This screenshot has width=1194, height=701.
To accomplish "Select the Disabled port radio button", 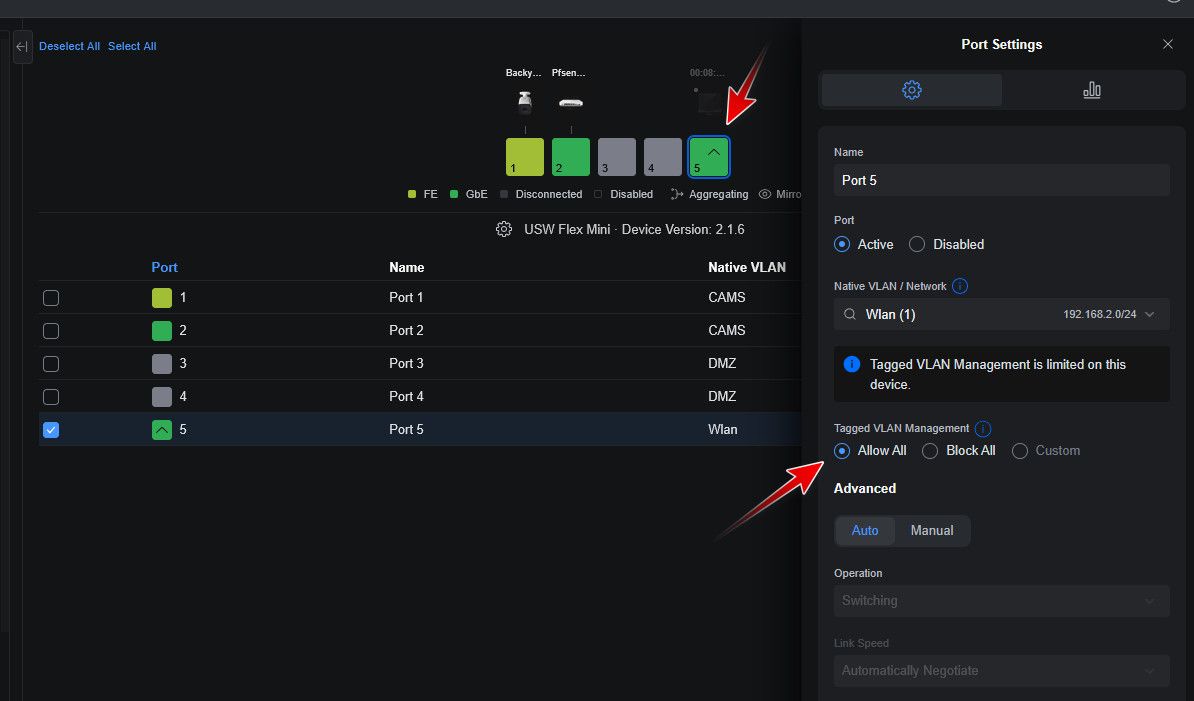I will 917,244.
